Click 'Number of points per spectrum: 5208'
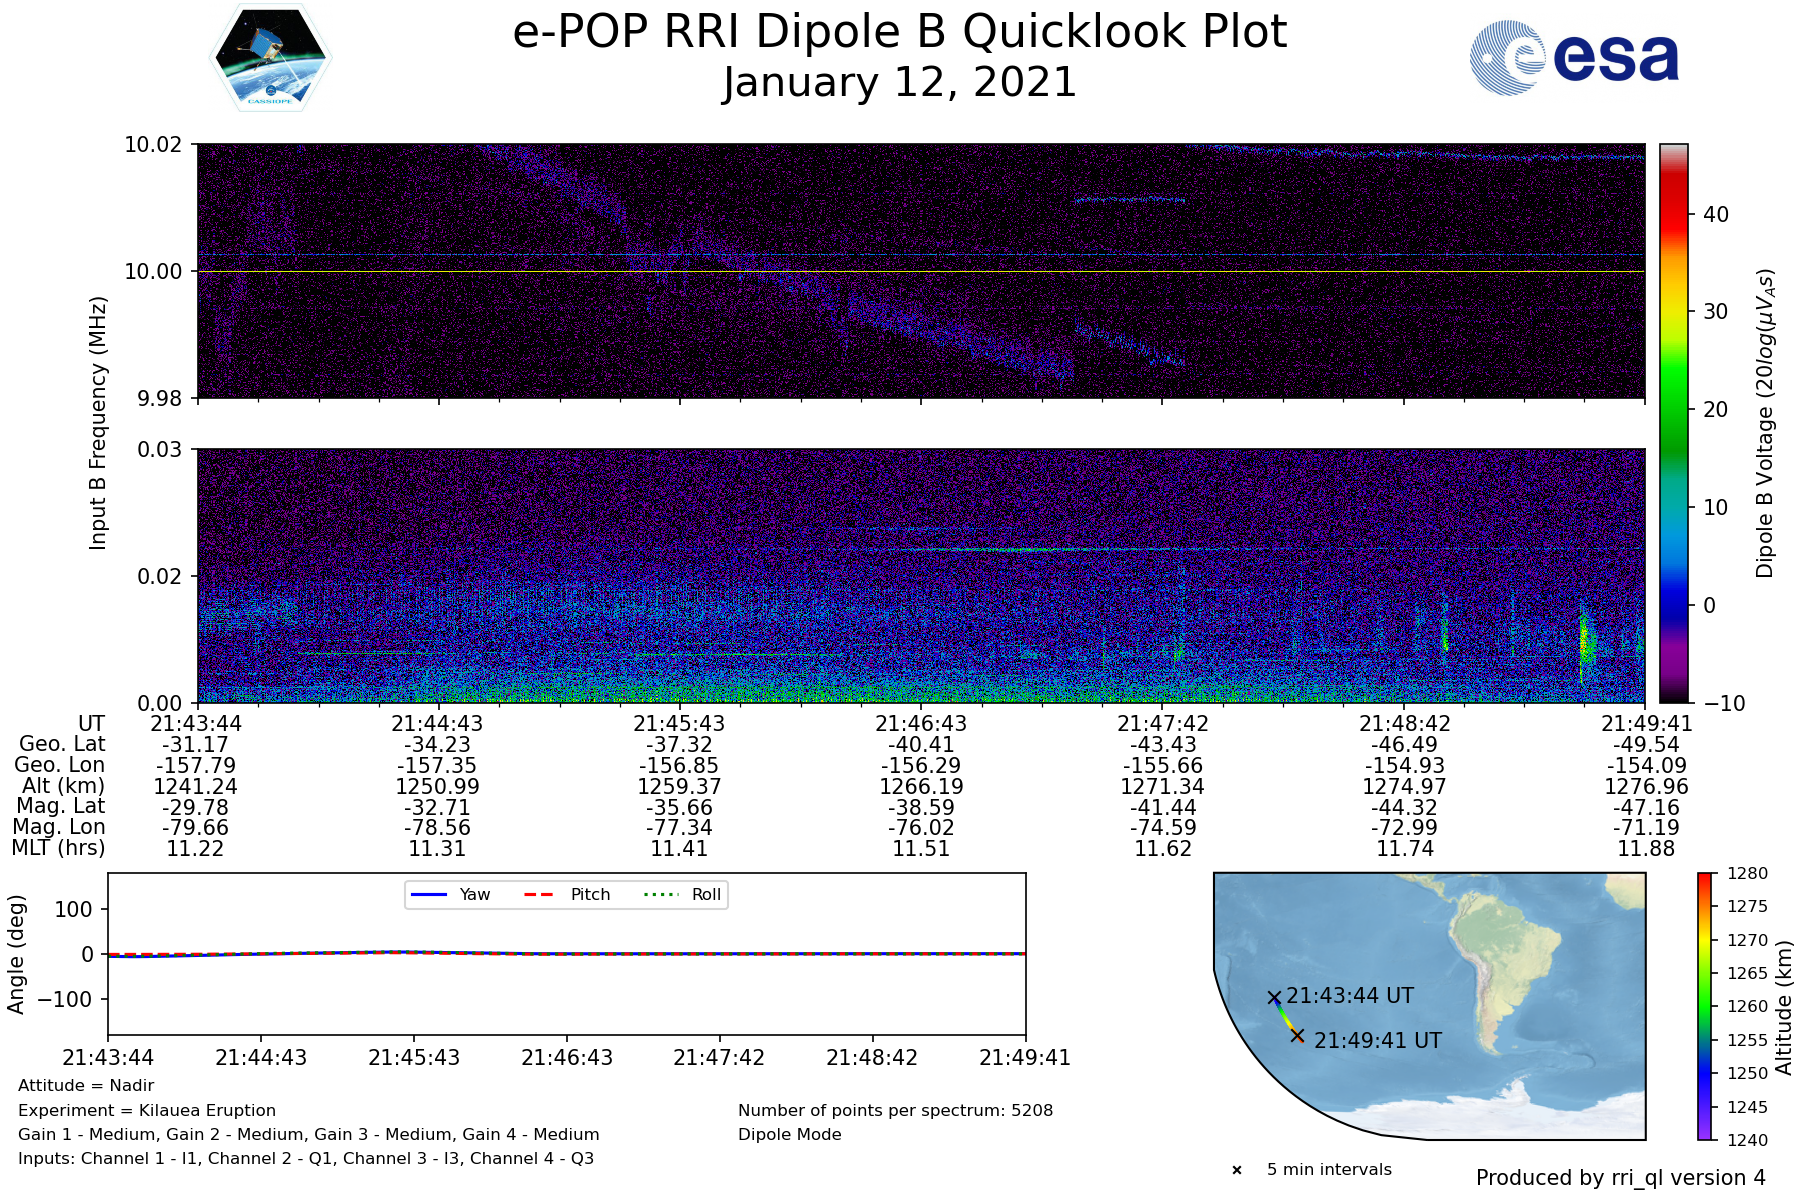The height and width of the screenshot is (1200, 1800). 895,1110
